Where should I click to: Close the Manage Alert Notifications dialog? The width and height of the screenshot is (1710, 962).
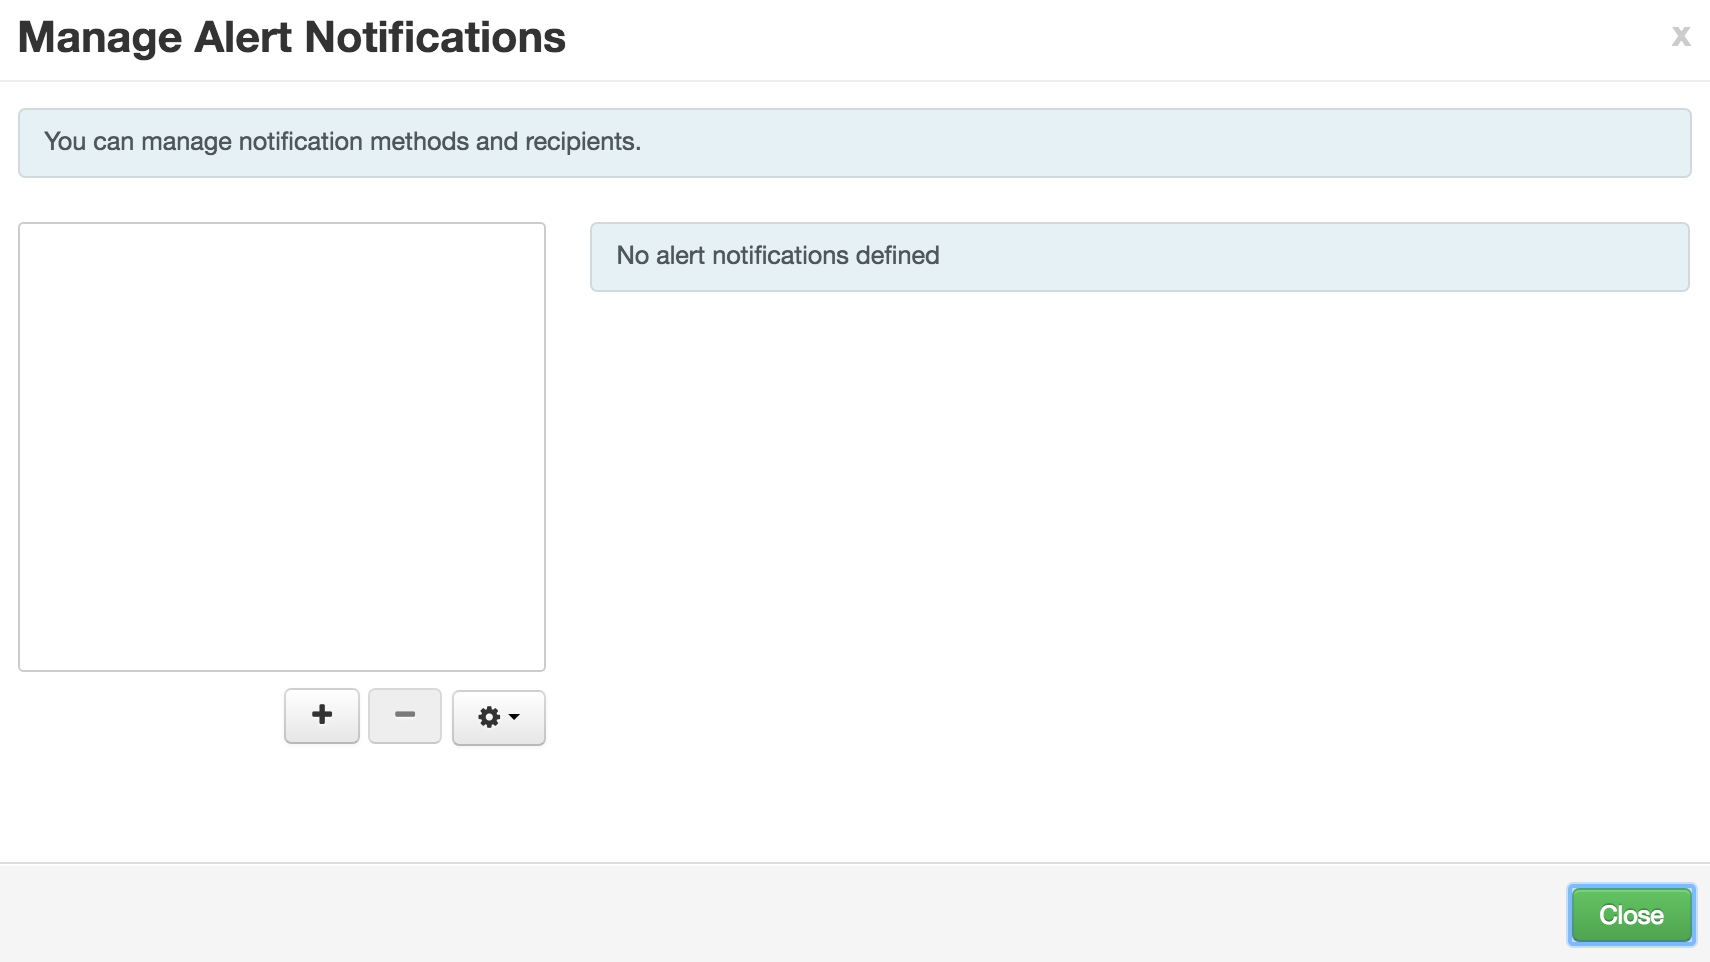pyautogui.click(x=1631, y=913)
